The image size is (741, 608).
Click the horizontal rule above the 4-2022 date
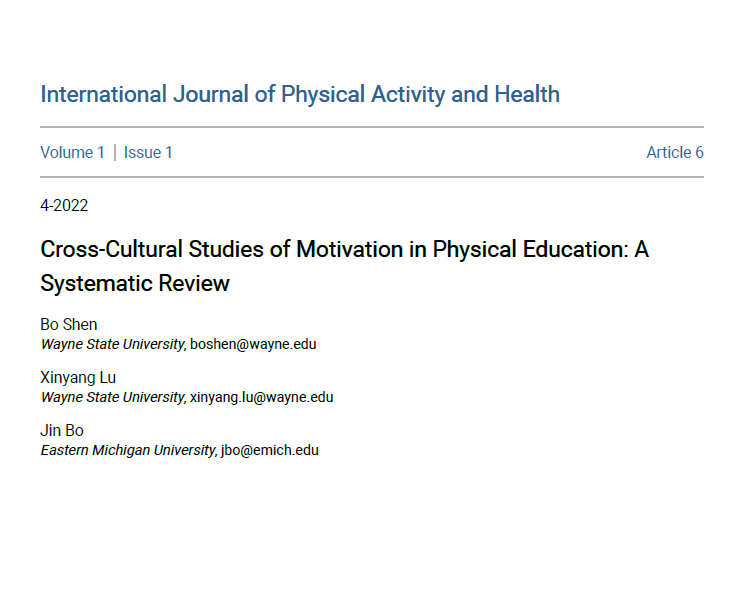pyautogui.click(x=372, y=177)
